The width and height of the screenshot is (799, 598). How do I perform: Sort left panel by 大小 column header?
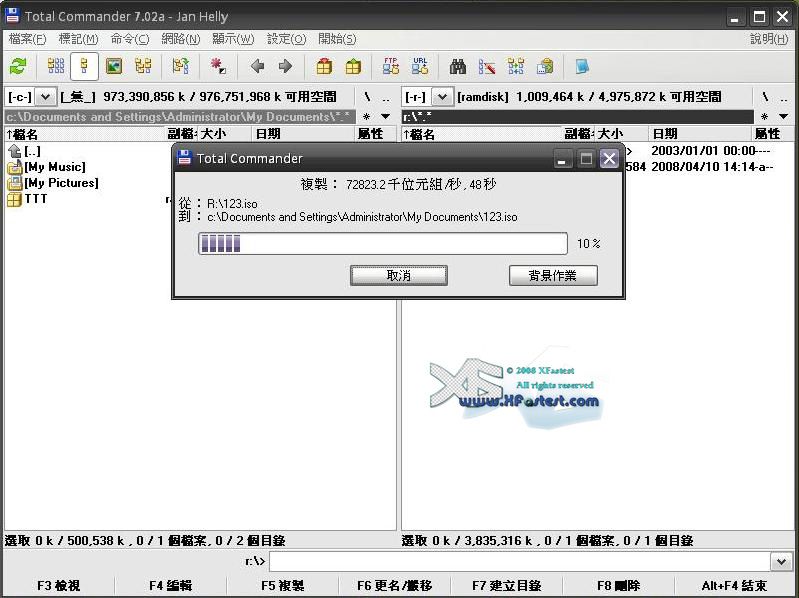[x=224, y=134]
